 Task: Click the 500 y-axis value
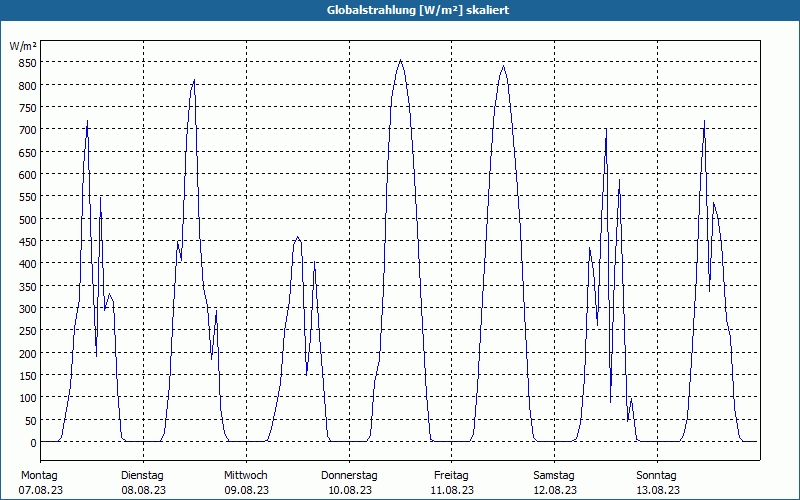coord(27,219)
